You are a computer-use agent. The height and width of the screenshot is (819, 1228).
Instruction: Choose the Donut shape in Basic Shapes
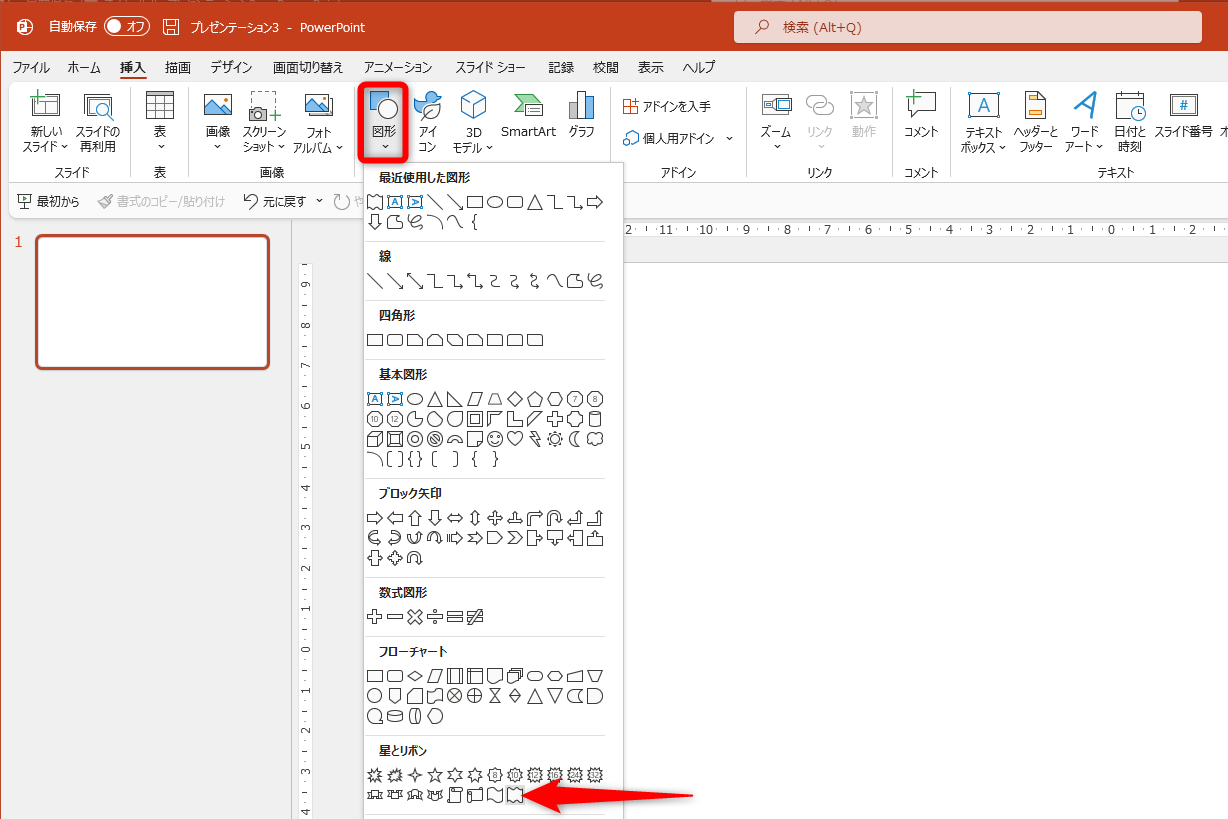pyautogui.click(x=415, y=439)
